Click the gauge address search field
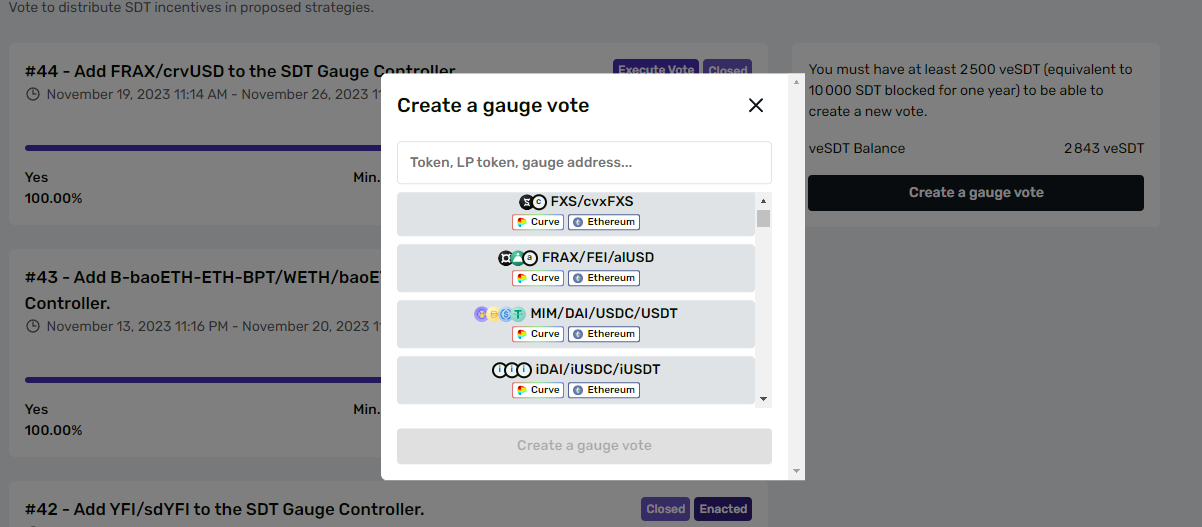The image size is (1202, 527). point(584,162)
